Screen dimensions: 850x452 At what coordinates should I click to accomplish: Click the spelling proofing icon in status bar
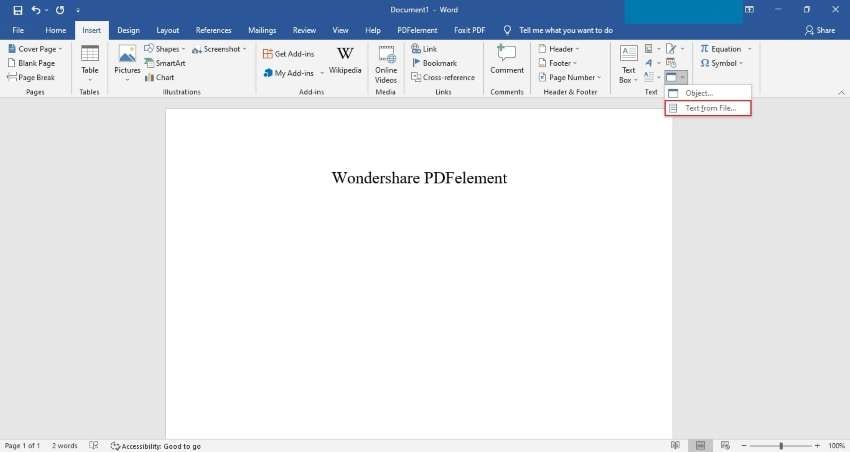point(93,445)
